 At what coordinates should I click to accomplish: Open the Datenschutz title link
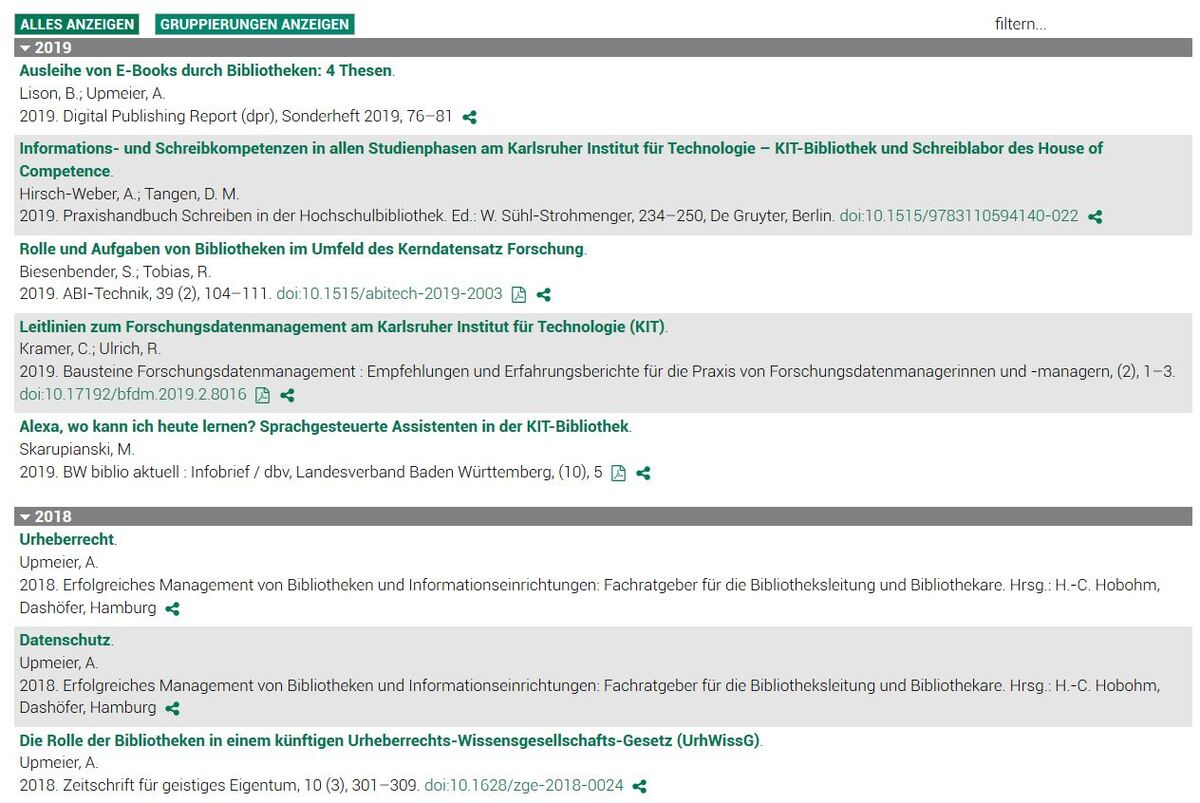(x=65, y=640)
